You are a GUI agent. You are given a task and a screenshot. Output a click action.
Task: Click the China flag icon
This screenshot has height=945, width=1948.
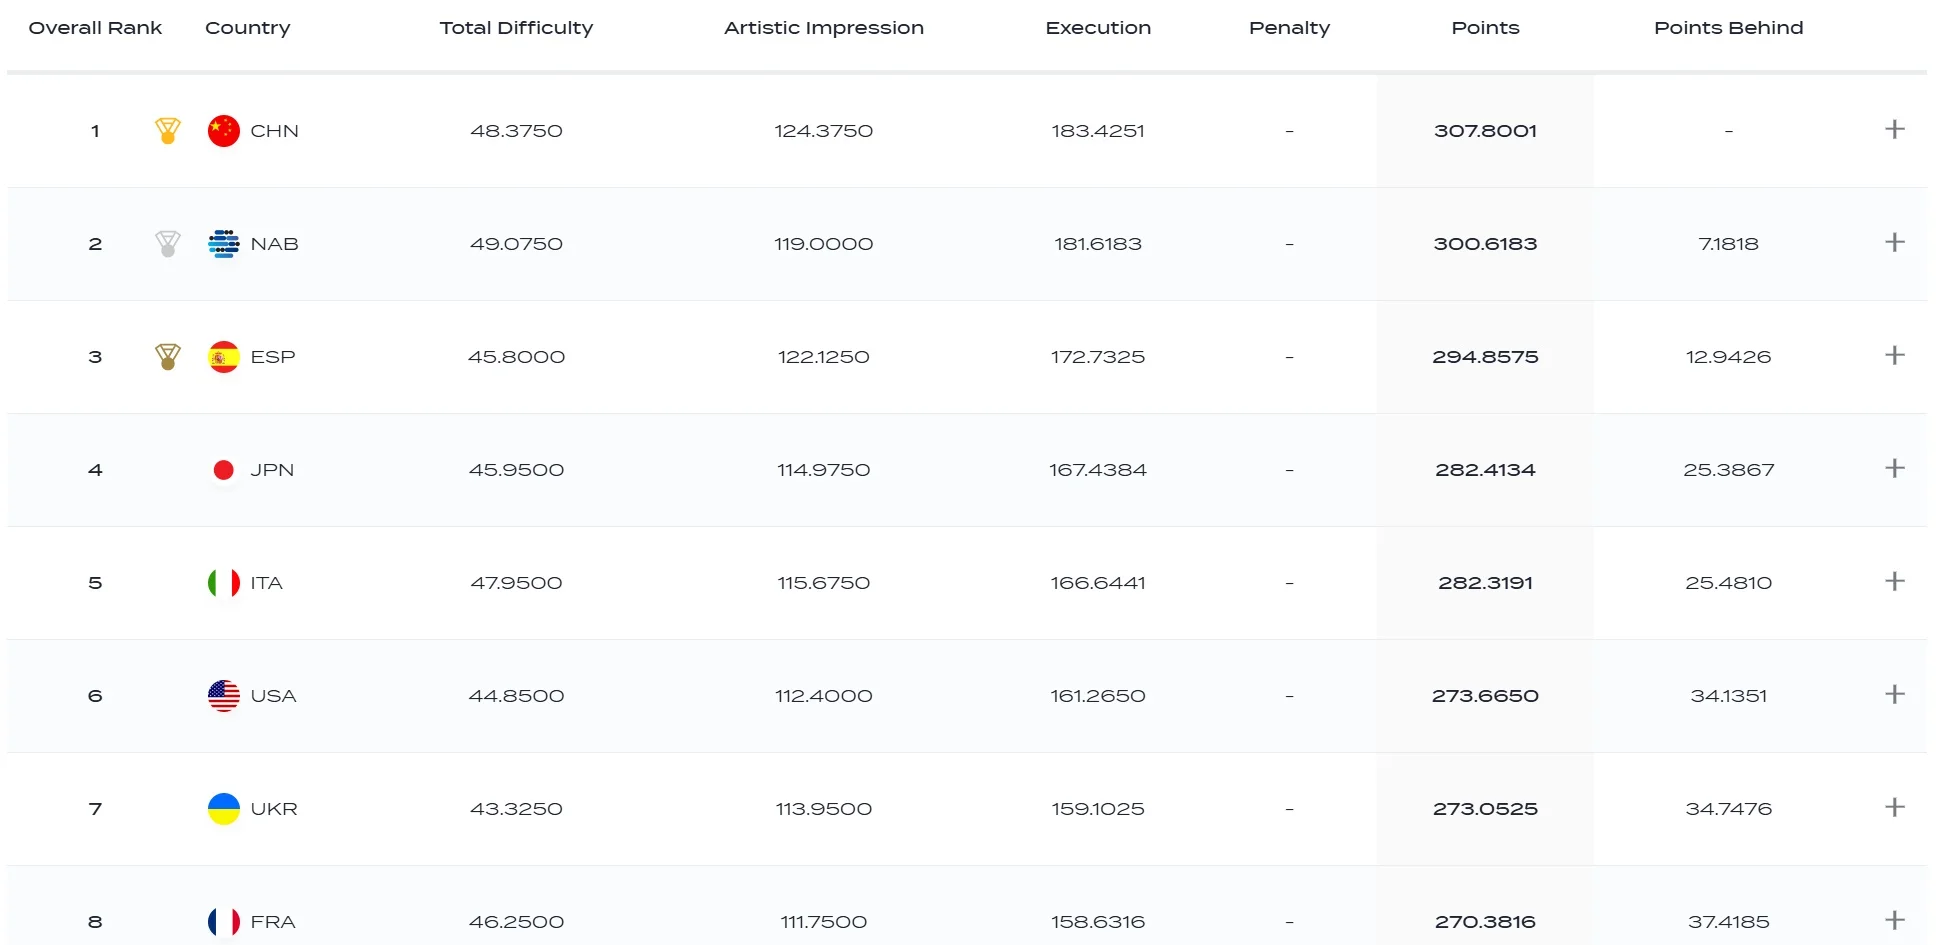tap(223, 131)
